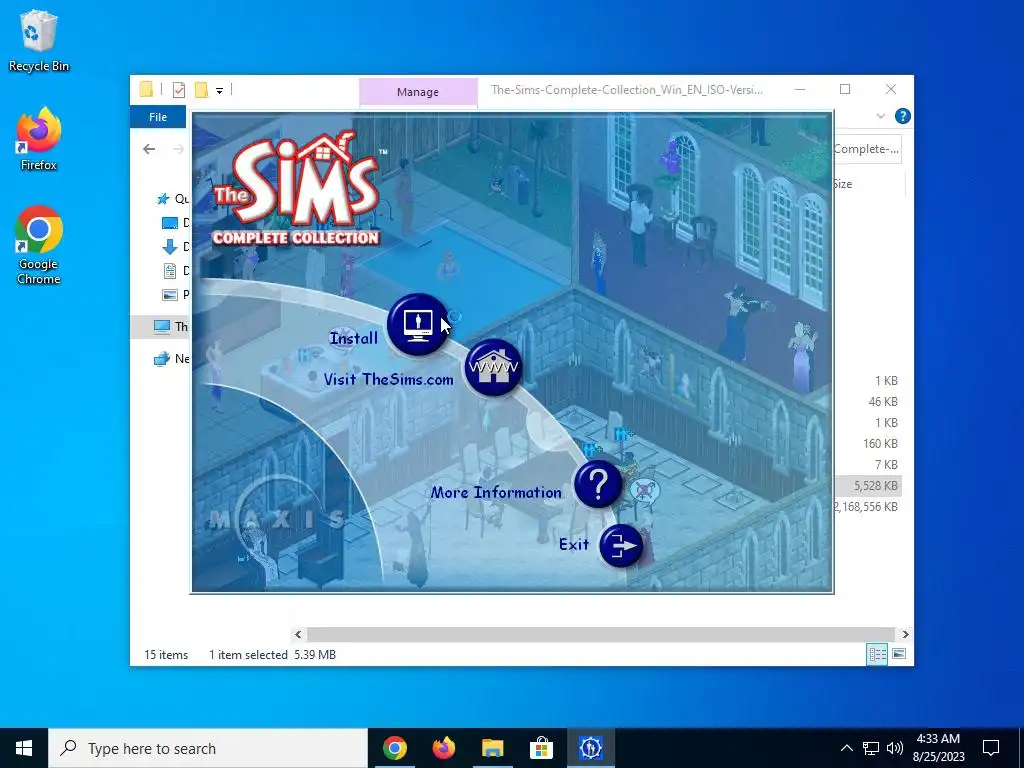The width and height of the screenshot is (1024, 768).
Task: Select the file row showing 7 KB
Action: coord(867,464)
